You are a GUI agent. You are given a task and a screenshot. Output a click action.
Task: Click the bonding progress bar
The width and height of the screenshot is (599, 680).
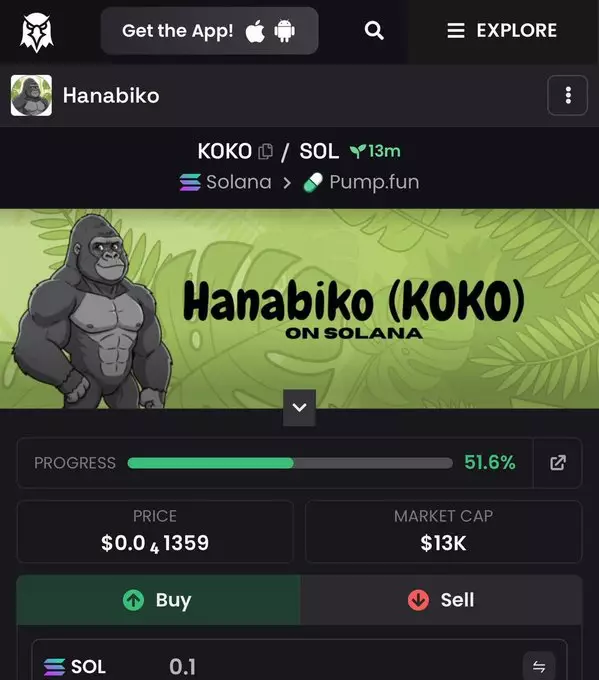pos(290,463)
